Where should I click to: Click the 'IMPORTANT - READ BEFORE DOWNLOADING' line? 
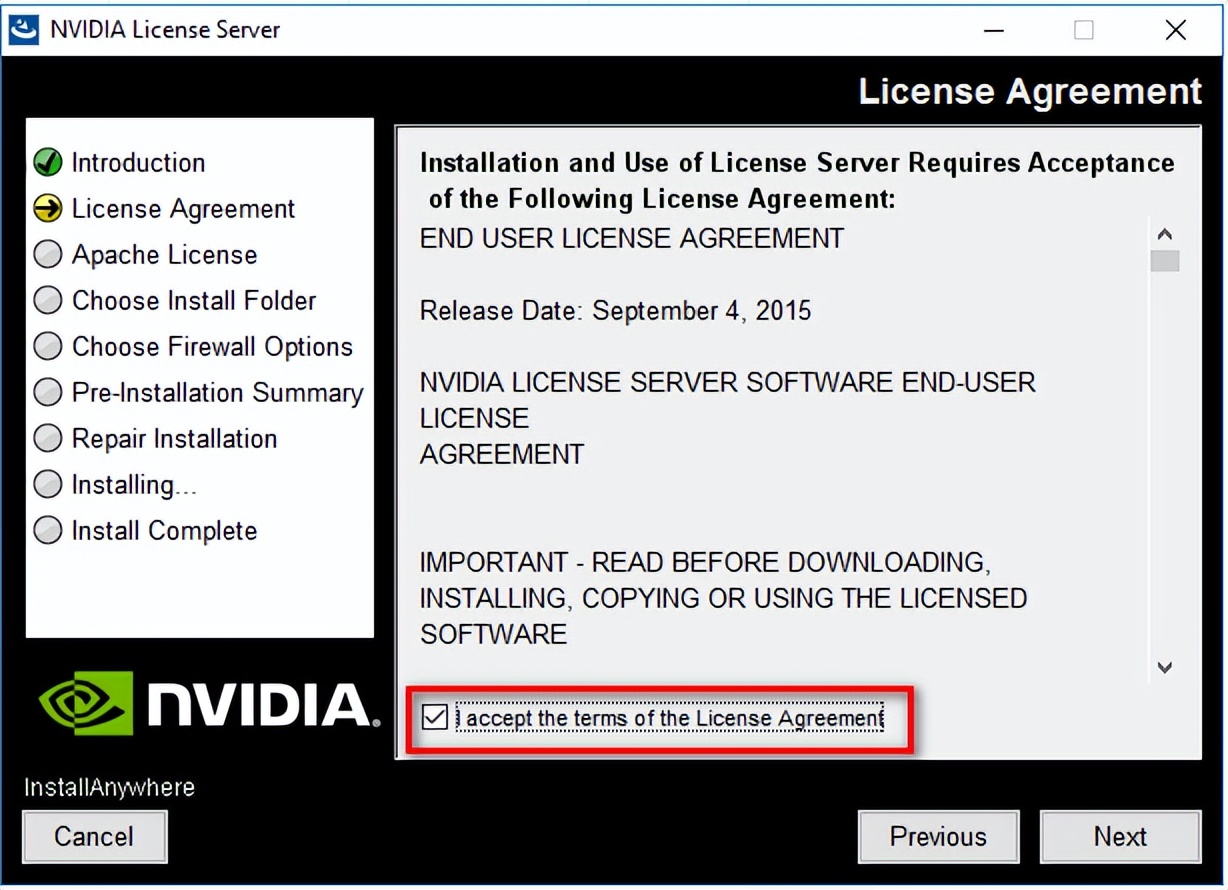[705, 563]
